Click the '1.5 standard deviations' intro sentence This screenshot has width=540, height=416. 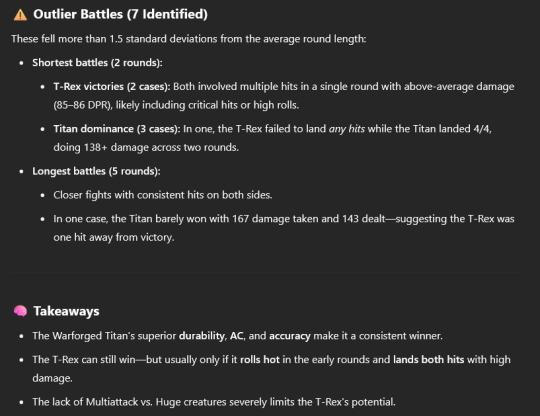(189, 39)
